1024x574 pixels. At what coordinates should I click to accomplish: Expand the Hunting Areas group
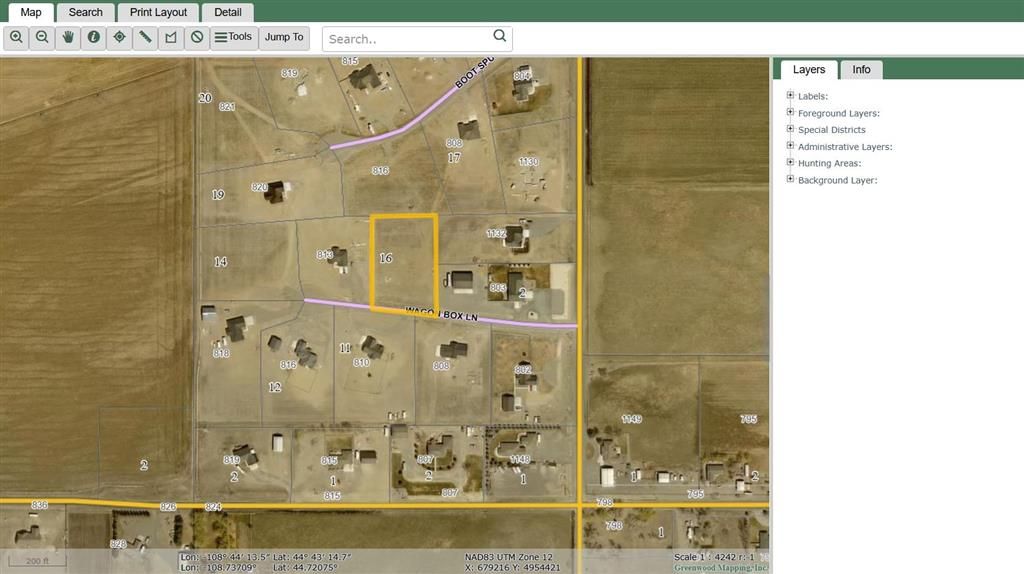coord(790,162)
